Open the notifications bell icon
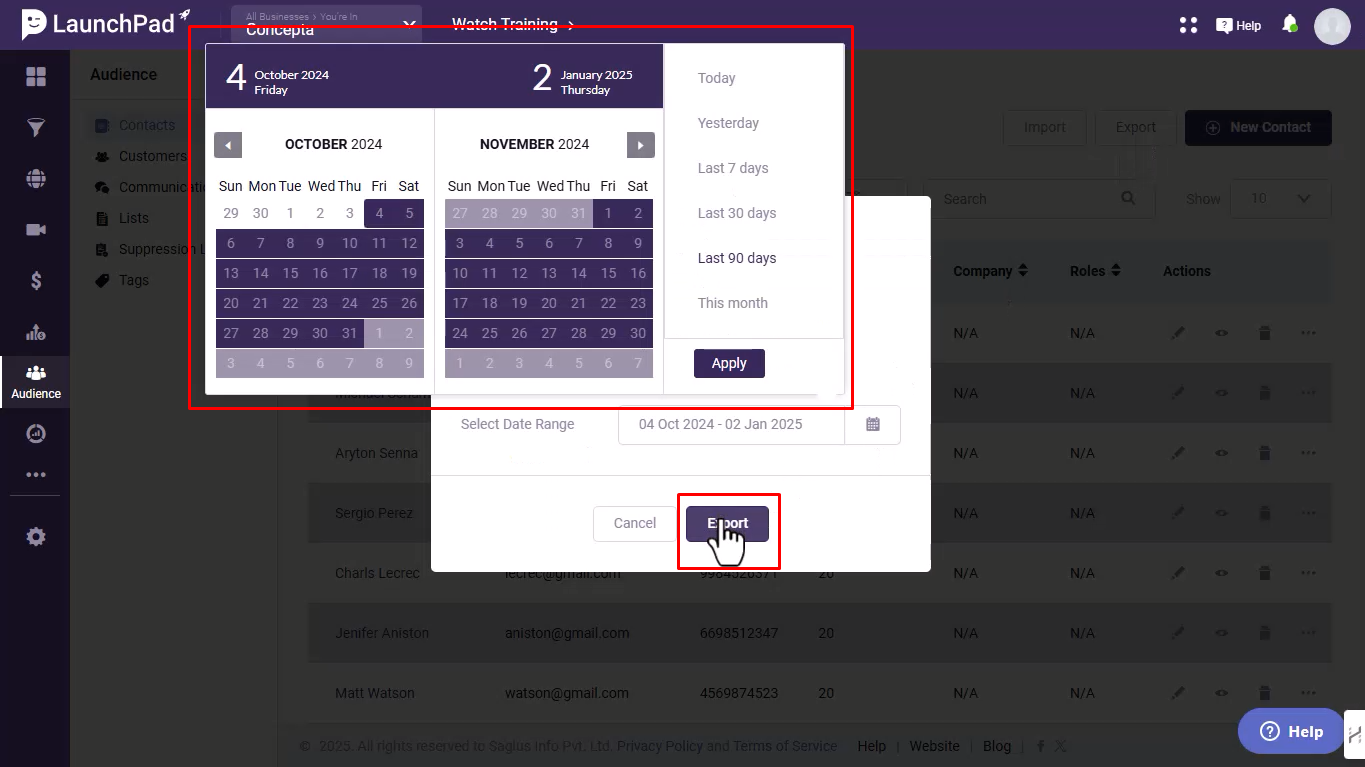The height and width of the screenshot is (767, 1365). point(1289,24)
